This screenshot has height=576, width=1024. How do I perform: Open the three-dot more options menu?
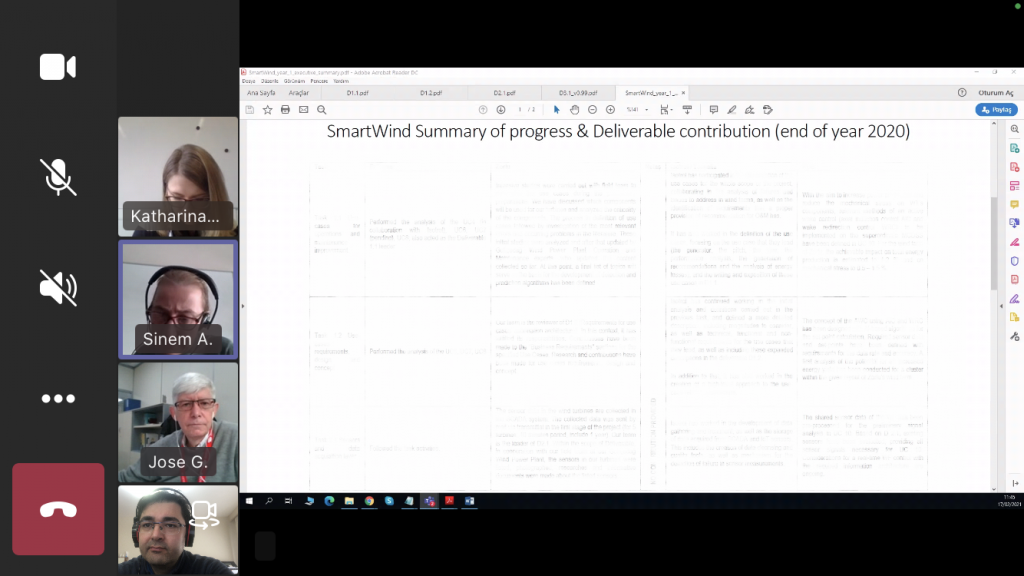[x=58, y=399]
